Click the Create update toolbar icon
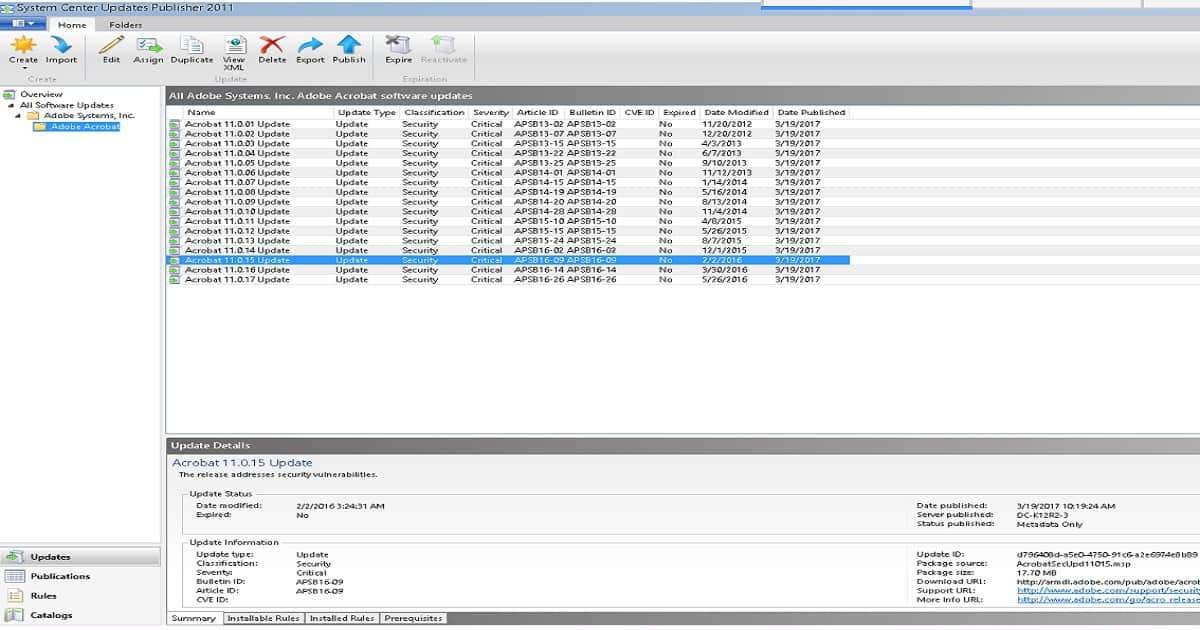 (23, 44)
